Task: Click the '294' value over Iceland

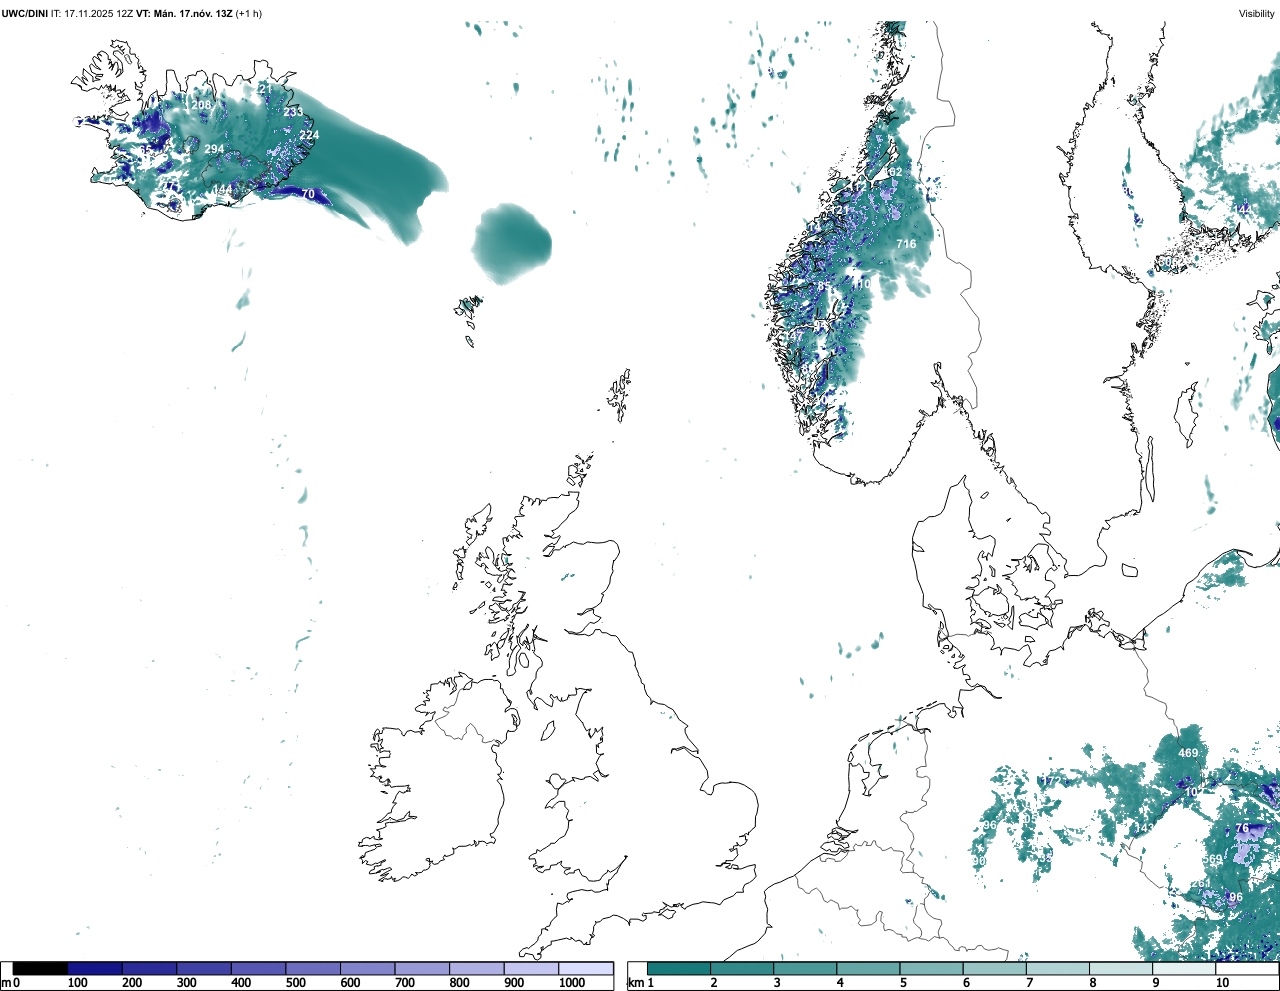Action: (214, 149)
